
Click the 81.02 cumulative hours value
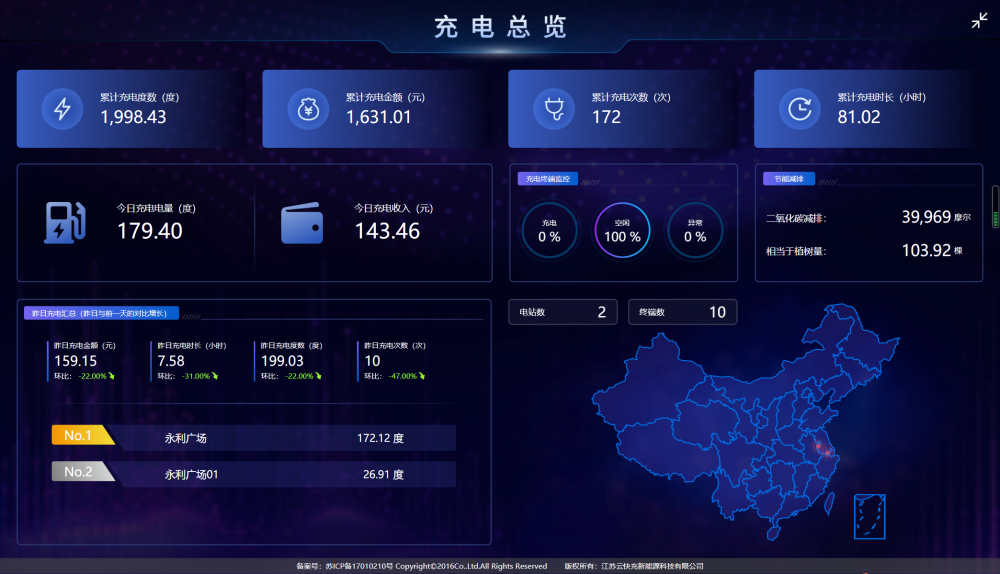[x=859, y=117]
